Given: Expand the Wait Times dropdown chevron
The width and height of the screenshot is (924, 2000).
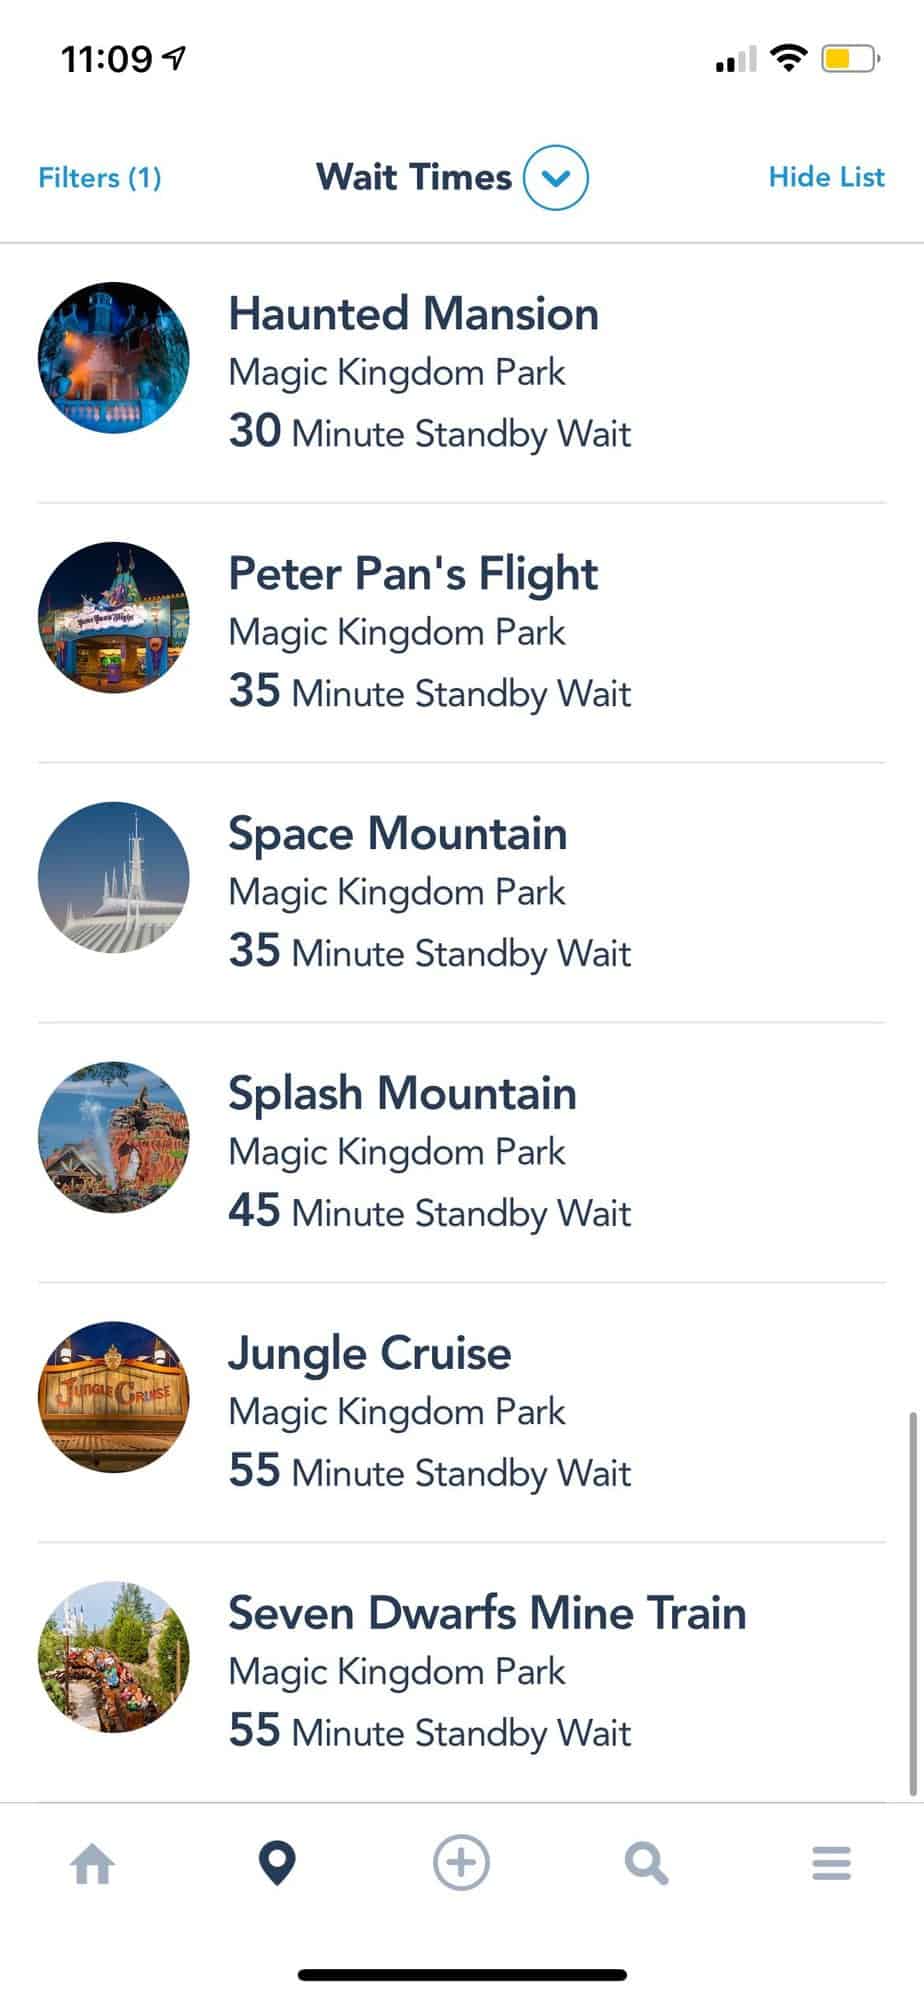Looking at the screenshot, I should click(556, 178).
